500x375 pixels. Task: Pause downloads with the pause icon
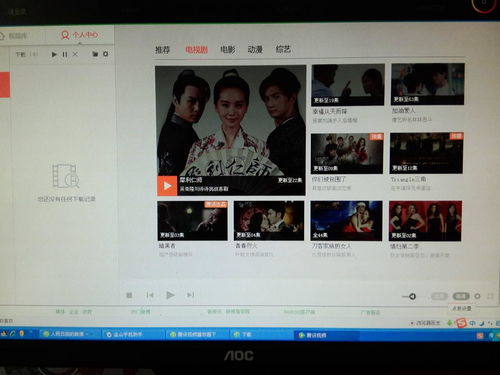[65, 54]
